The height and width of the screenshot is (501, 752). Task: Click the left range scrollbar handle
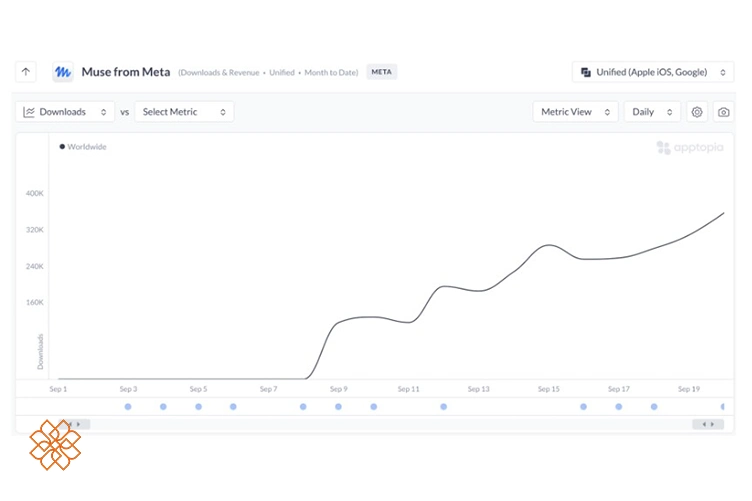point(74,424)
